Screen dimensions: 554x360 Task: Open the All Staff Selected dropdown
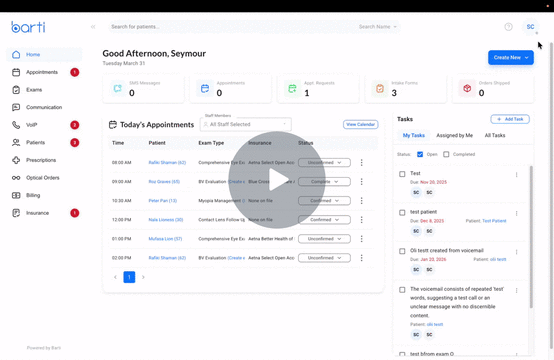pos(246,124)
